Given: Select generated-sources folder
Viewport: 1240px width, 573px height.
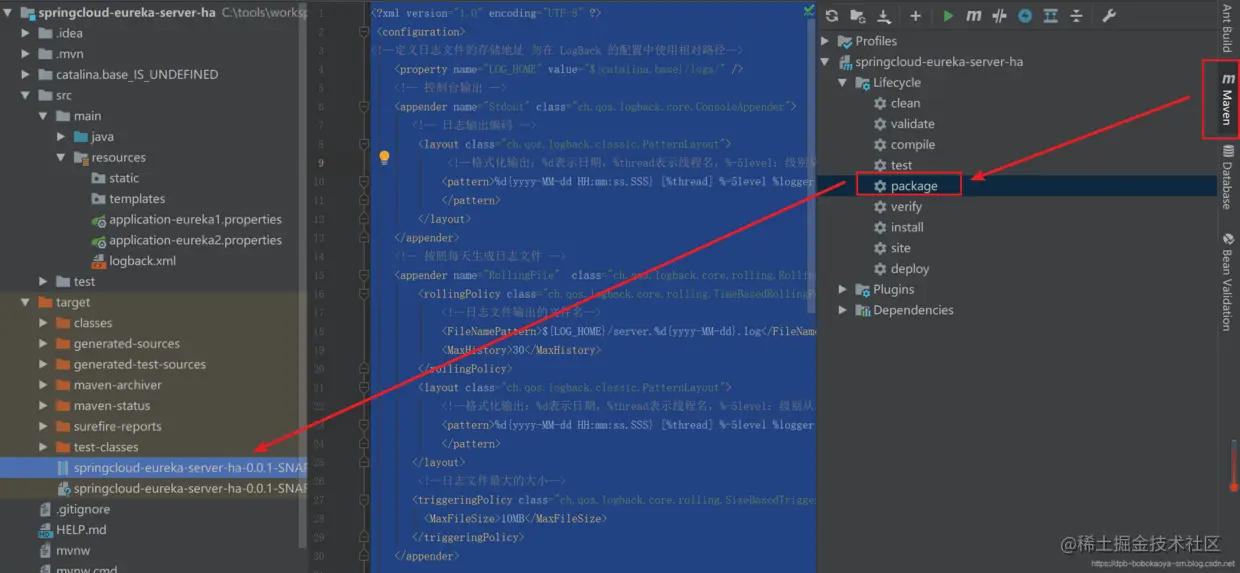Looking at the screenshot, I should coord(118,344).
